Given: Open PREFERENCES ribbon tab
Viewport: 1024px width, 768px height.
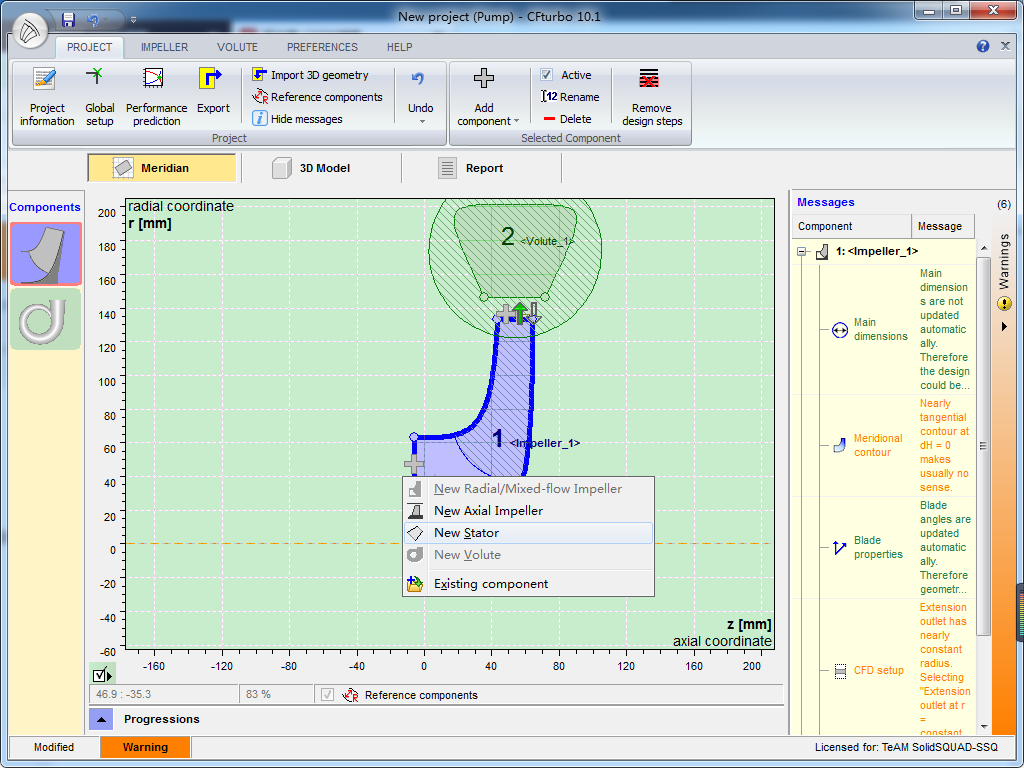Looking at the screenshot, I should click(x=322, y=47).
